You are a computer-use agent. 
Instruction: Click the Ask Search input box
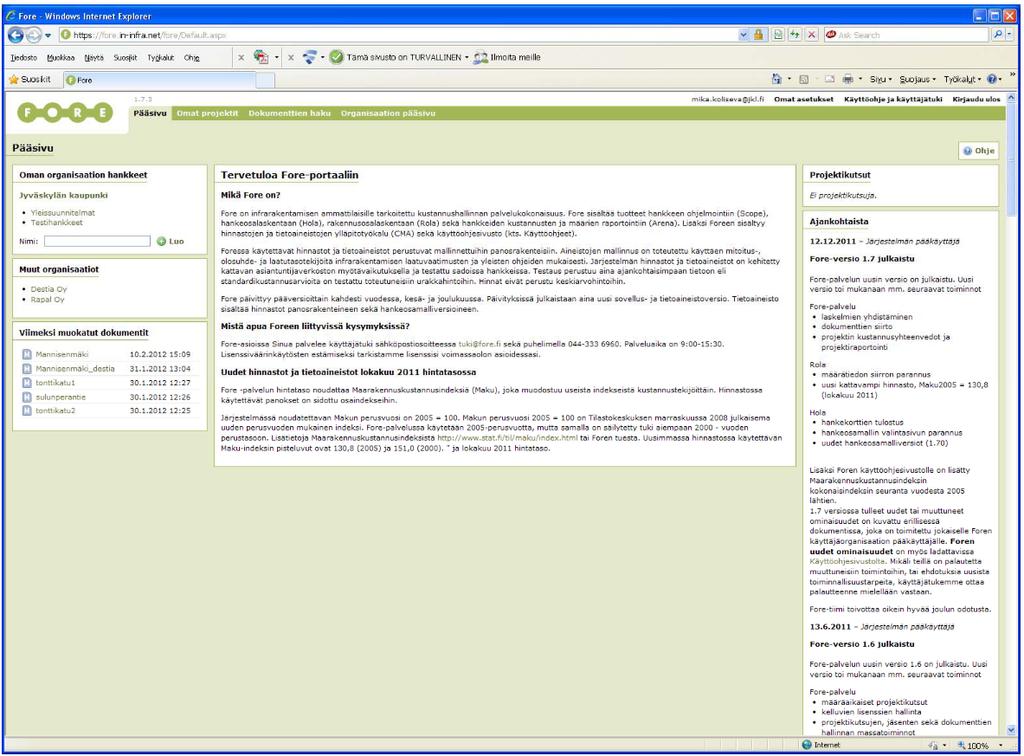click(x=906, y=35)
